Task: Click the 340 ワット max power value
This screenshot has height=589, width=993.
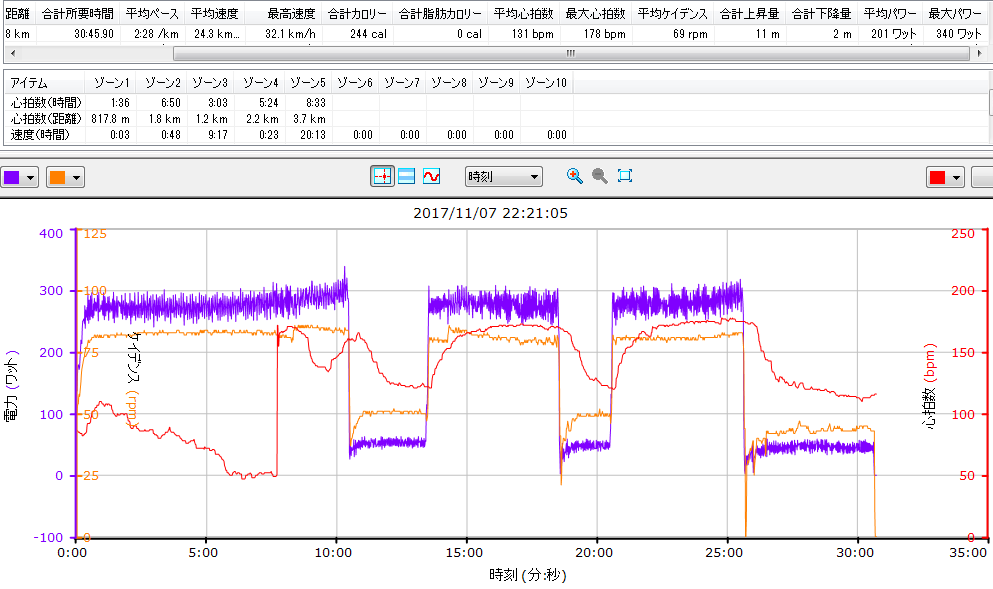Action: click(x=959, y=34)
